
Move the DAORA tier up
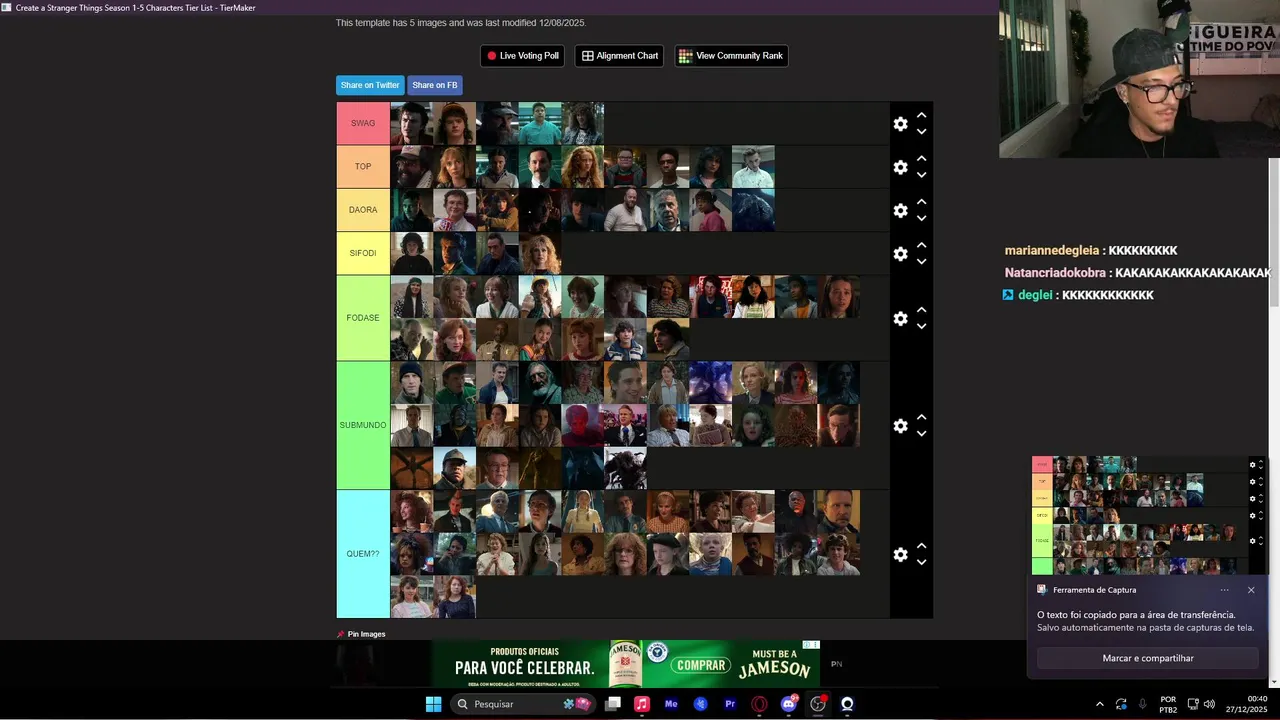(922, 203)
